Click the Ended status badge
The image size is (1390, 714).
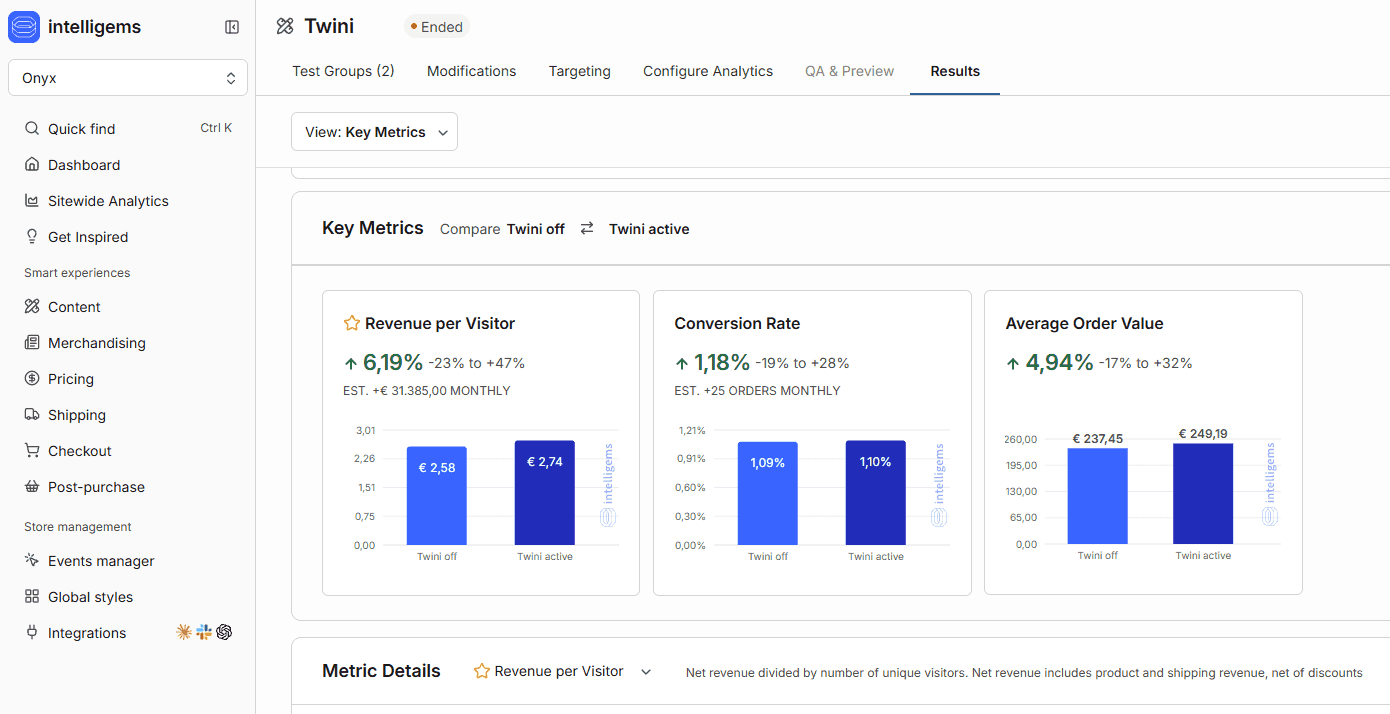coord(437,27)
